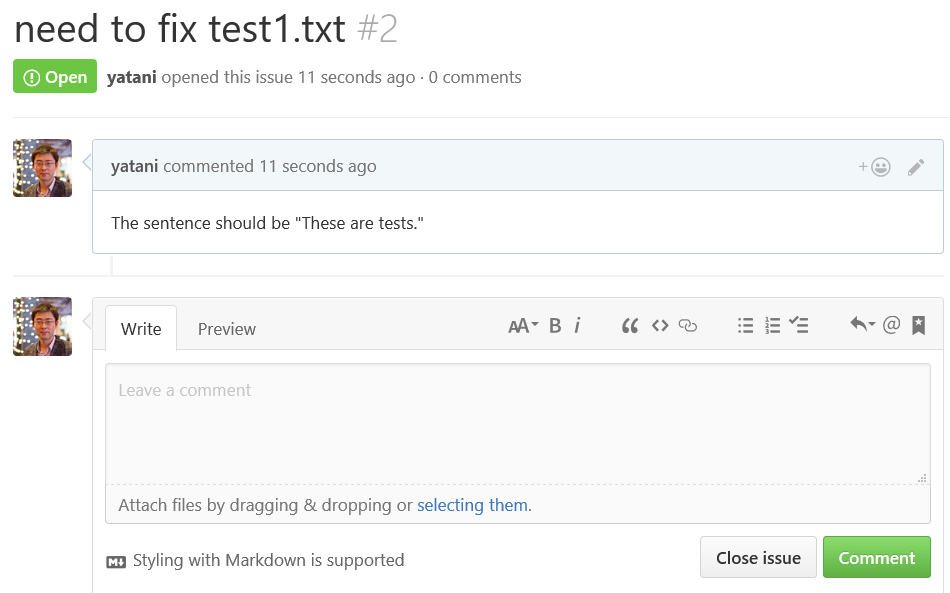The image size is (950, 593).
Task: Open the header text size dropdown
Action: (x=523, y=326)
